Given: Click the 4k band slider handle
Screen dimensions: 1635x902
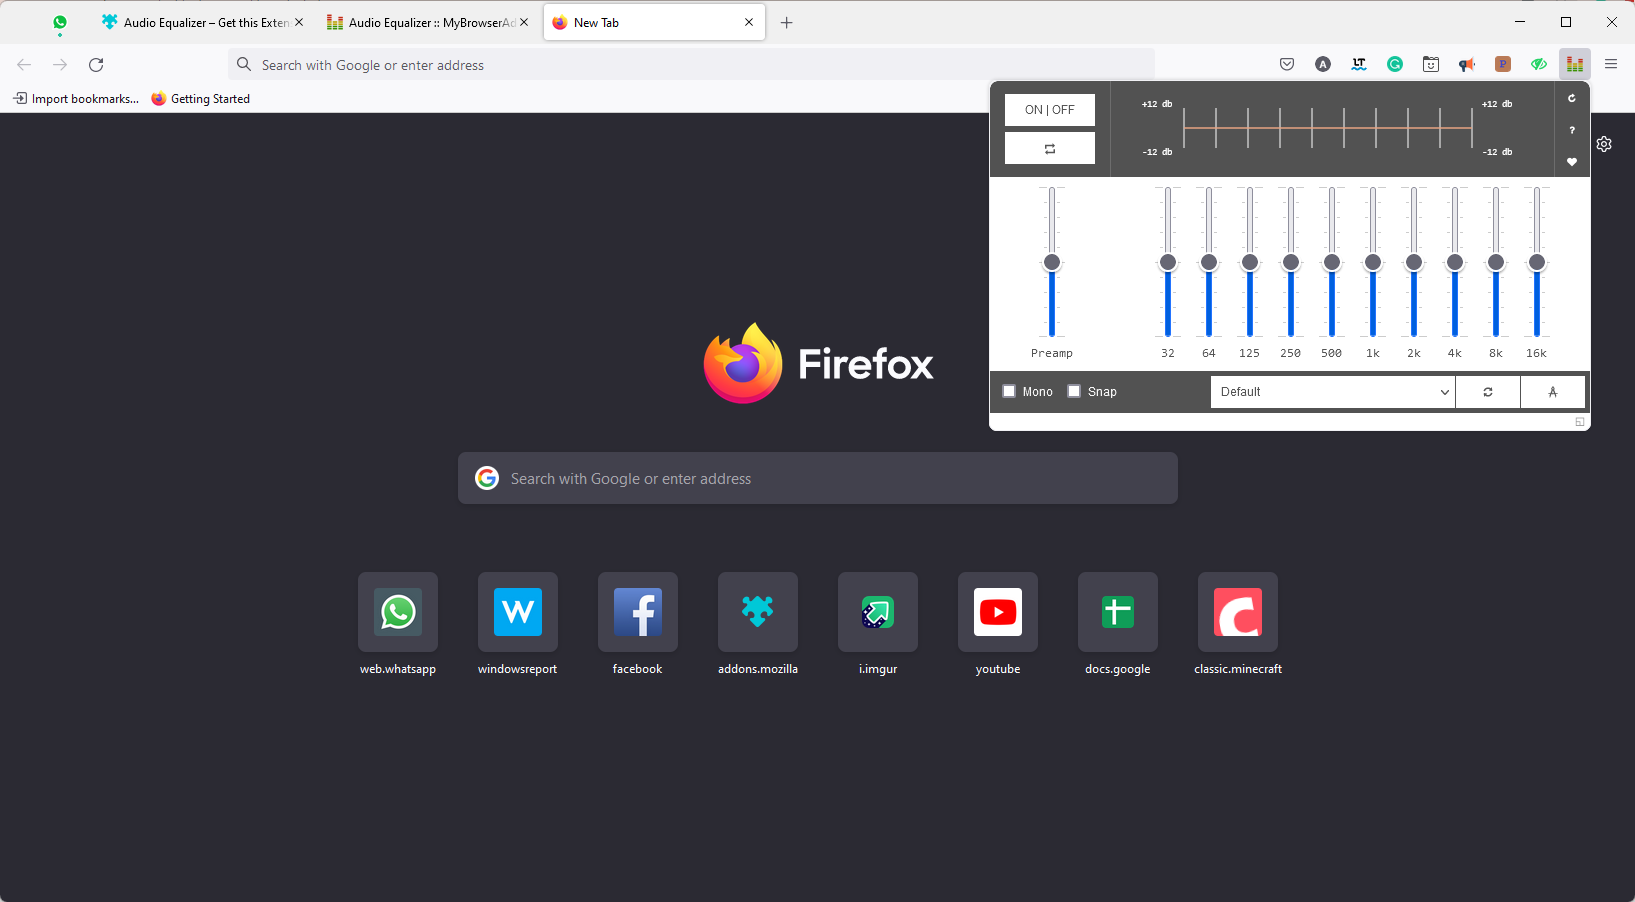Looking at the screenshot, I should [1455, 262].
